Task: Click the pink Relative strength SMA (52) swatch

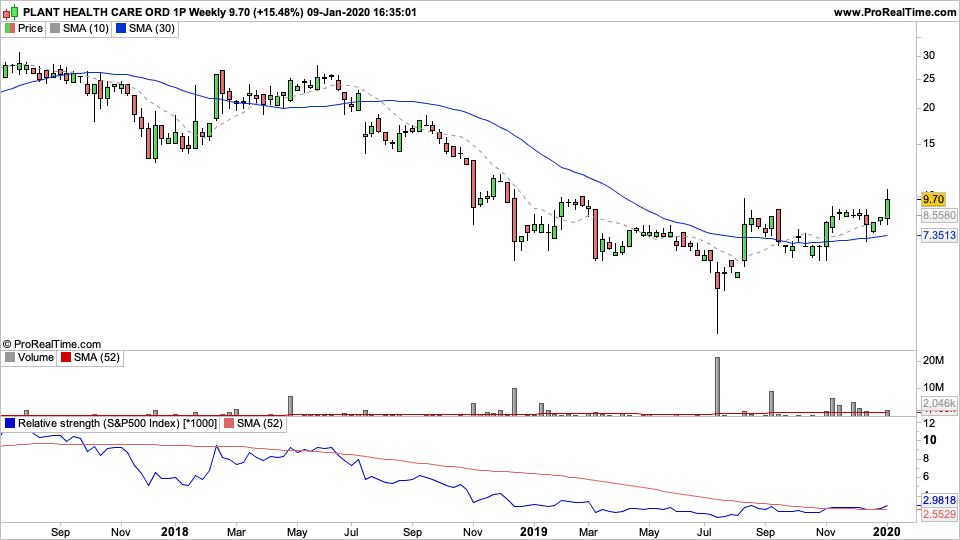Action: [228, 424]
